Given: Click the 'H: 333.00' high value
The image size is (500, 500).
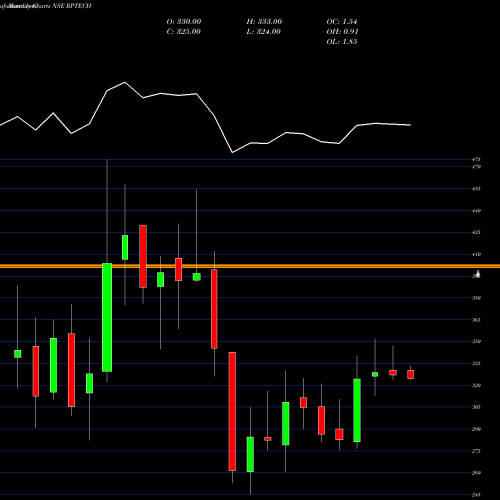Looking at the screenshot, I should (264, 22).
